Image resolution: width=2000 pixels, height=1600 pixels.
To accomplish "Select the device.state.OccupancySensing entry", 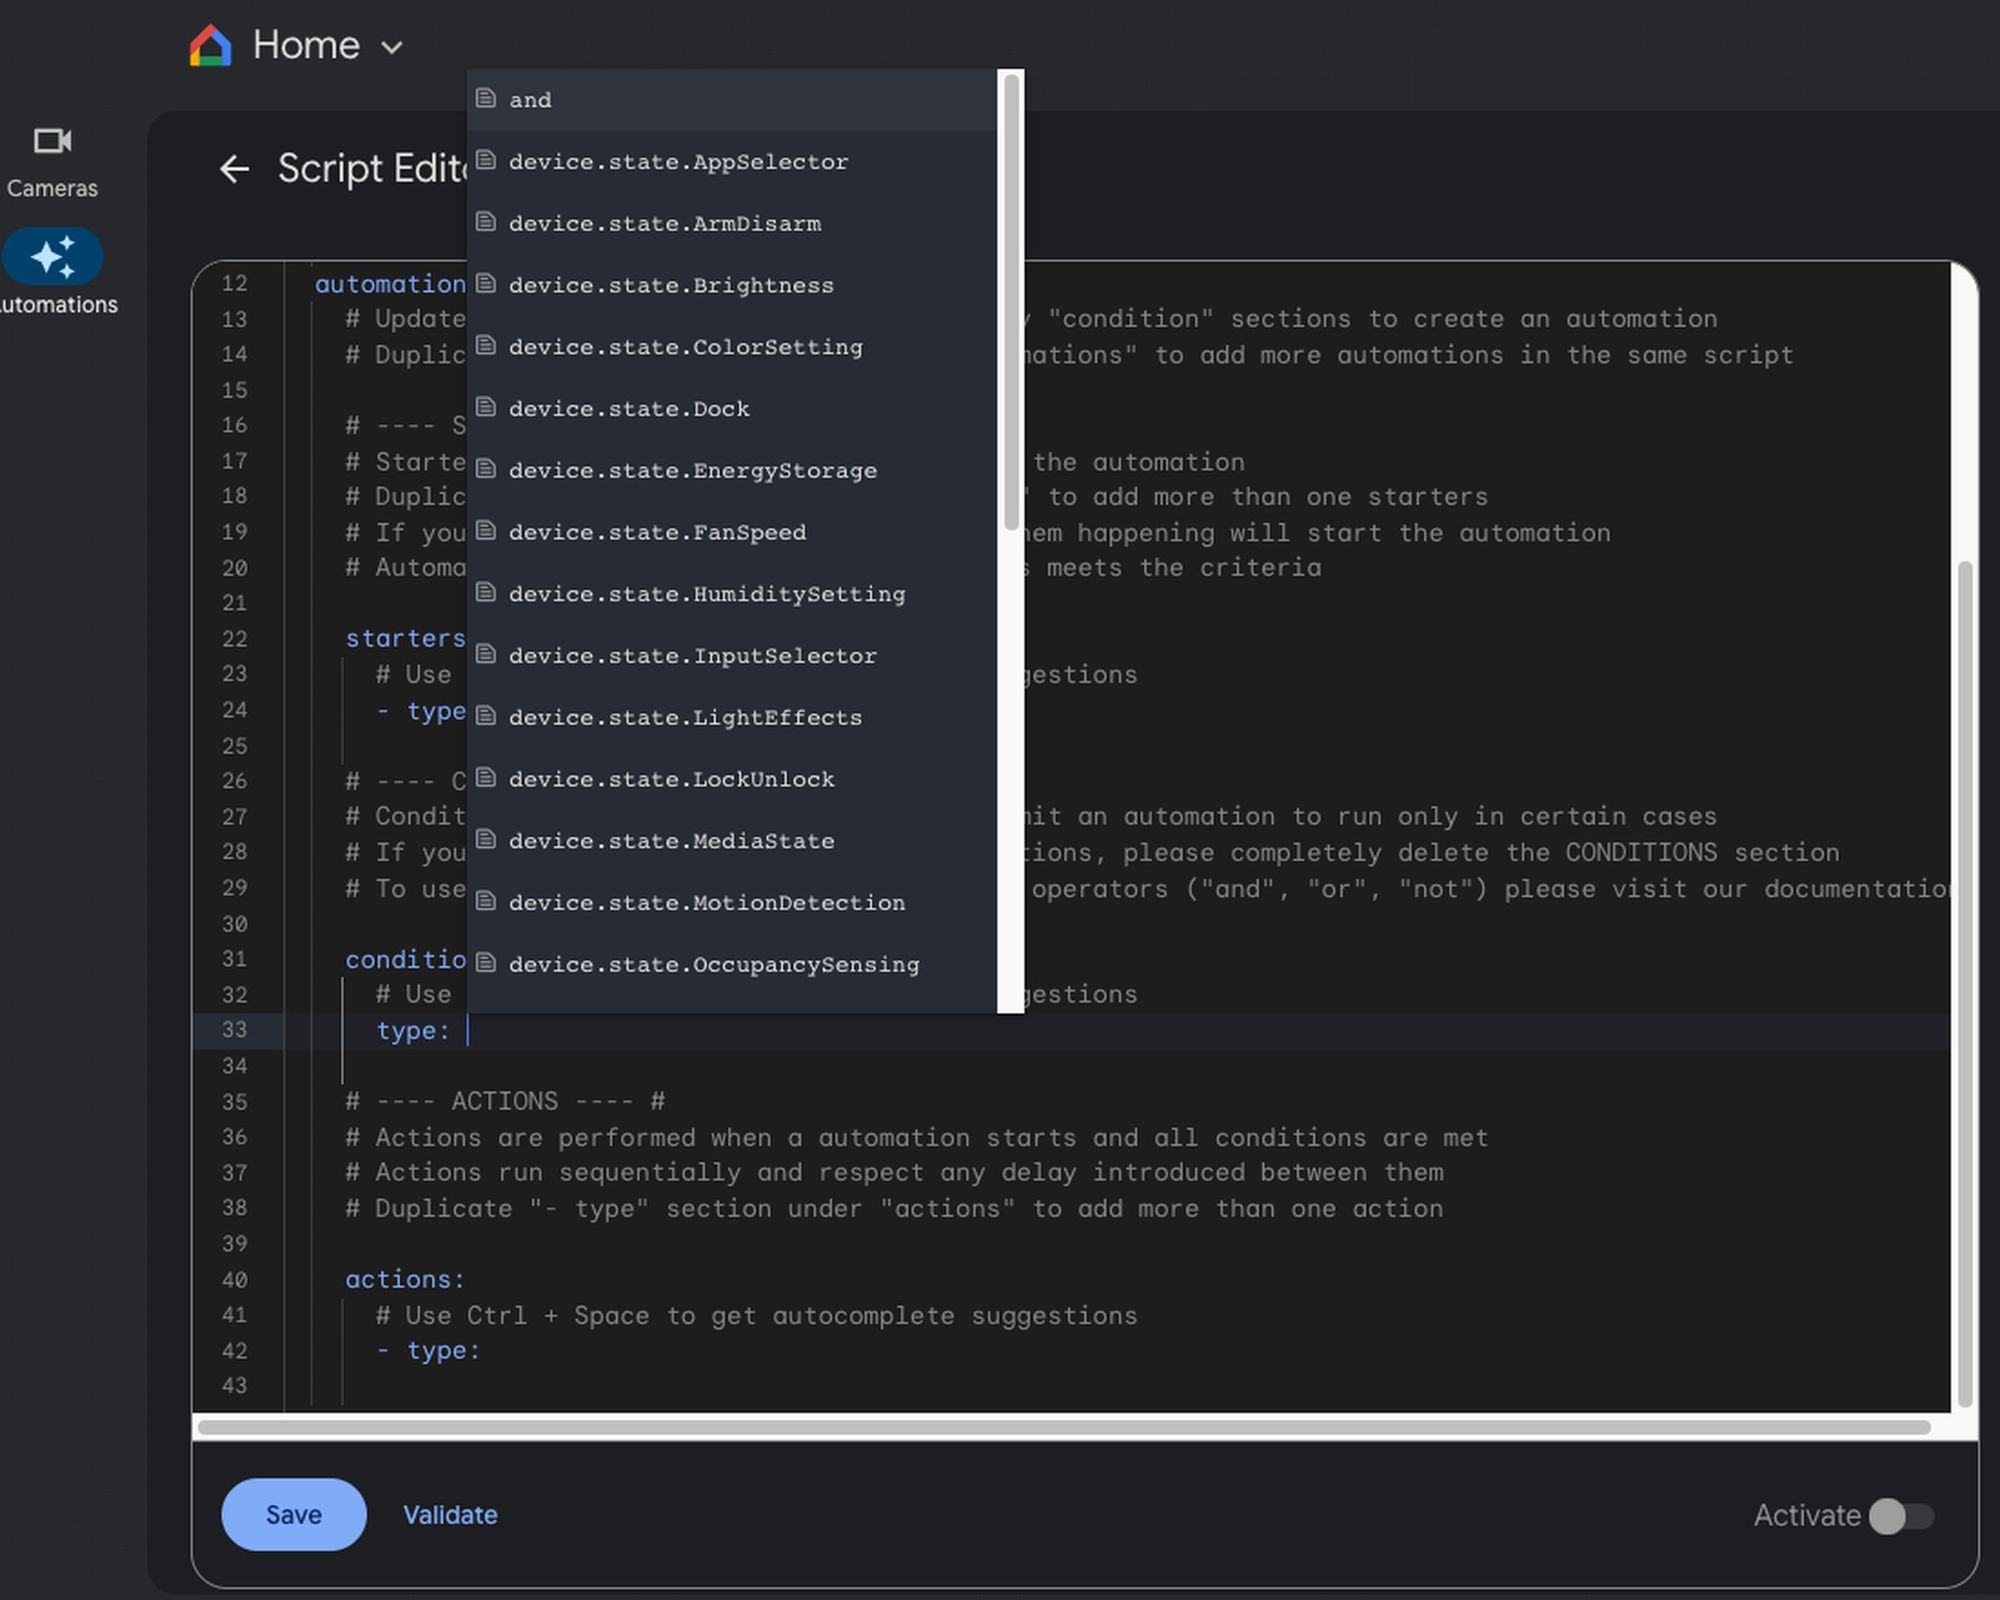I will pyautogui.click(x=713, y=964).
